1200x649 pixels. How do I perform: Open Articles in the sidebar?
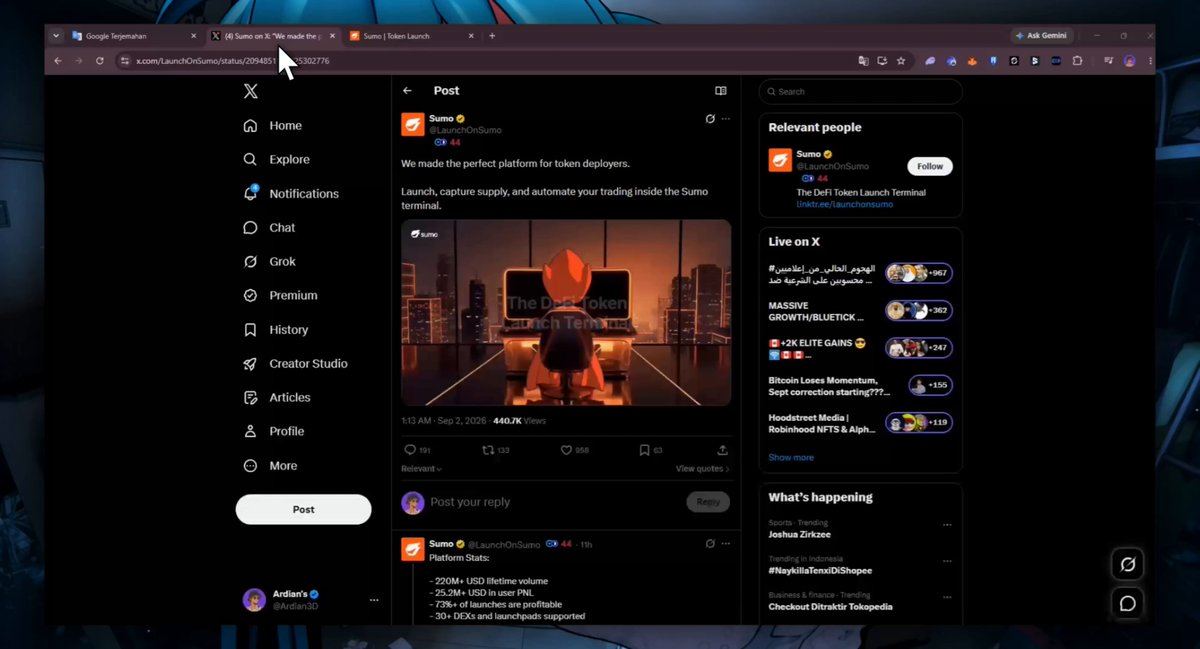pyautogui.click(x=277, y=398)
